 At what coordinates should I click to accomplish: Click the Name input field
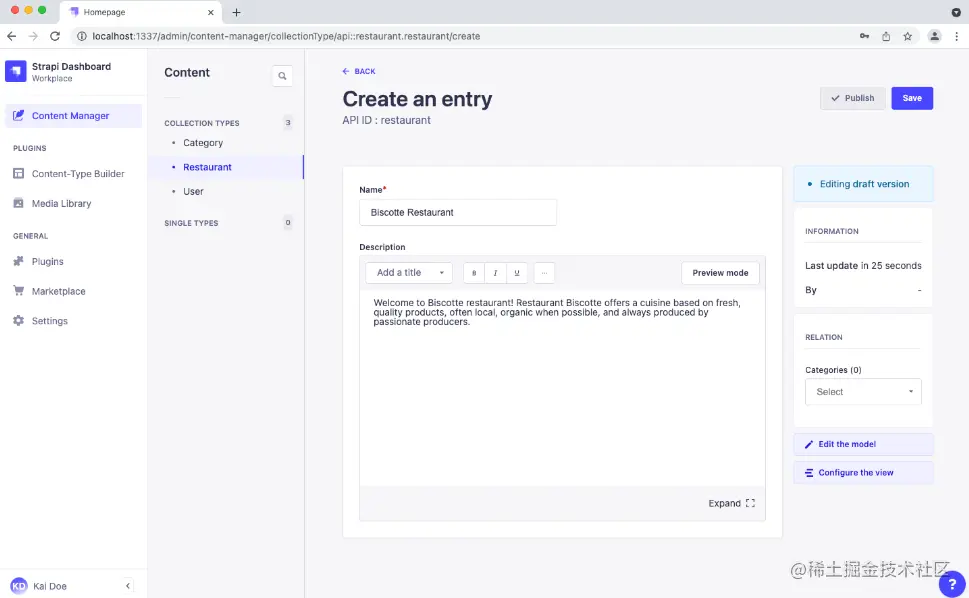coord(458,213)
